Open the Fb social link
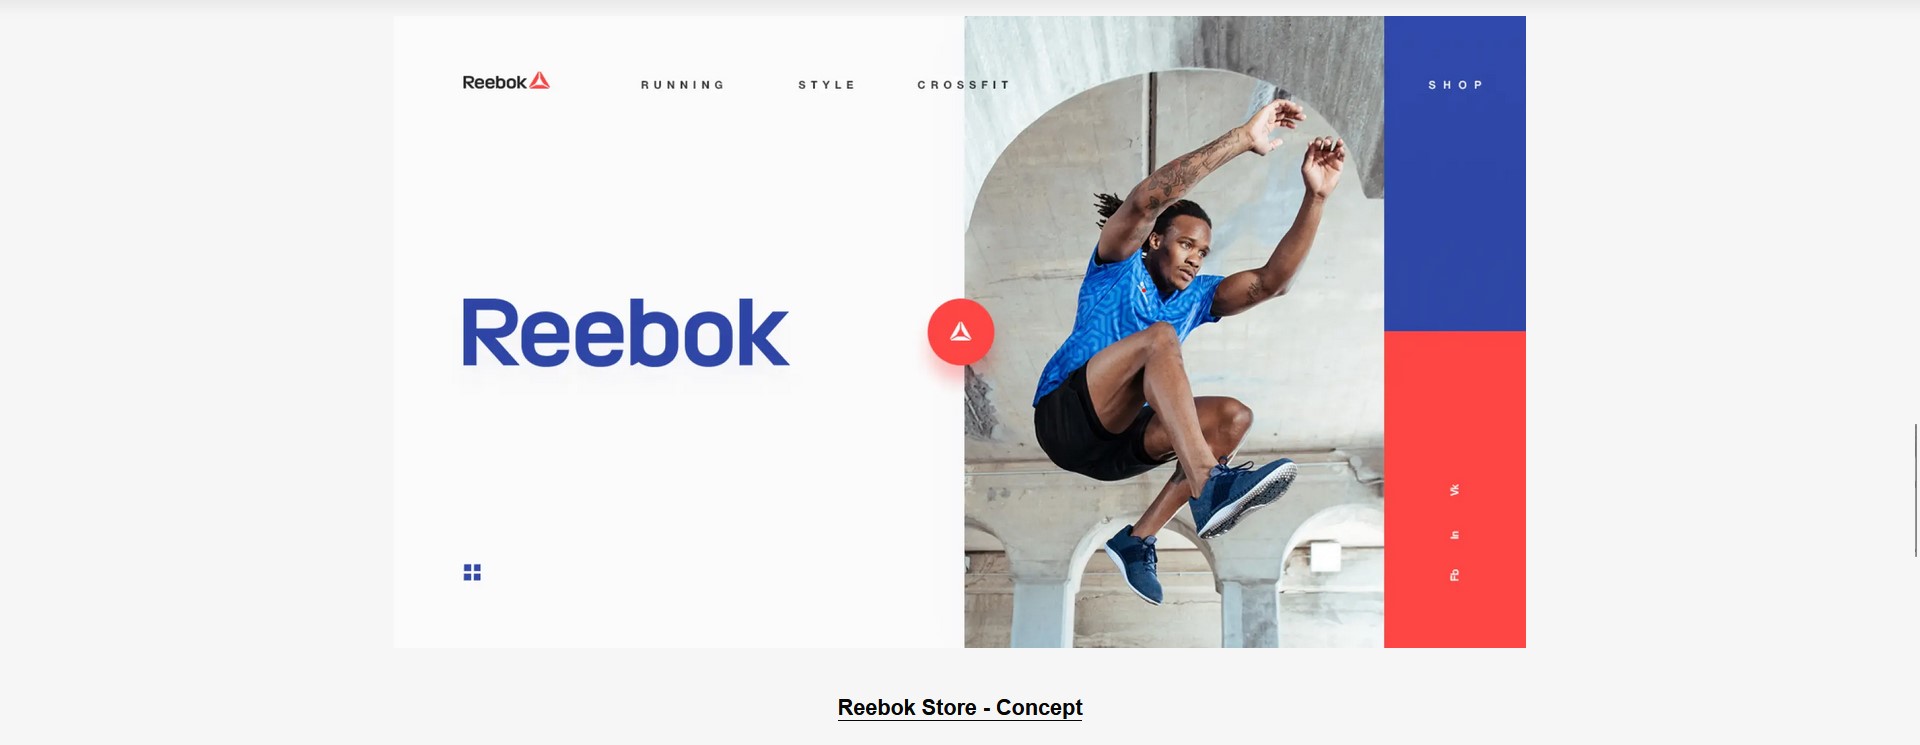 click(1454, 575)
